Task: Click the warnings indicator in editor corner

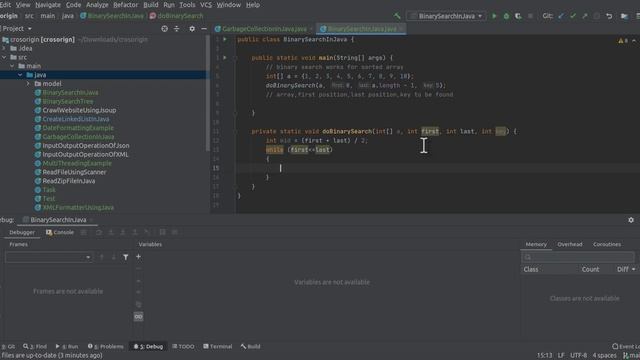Action: point(623,40)
